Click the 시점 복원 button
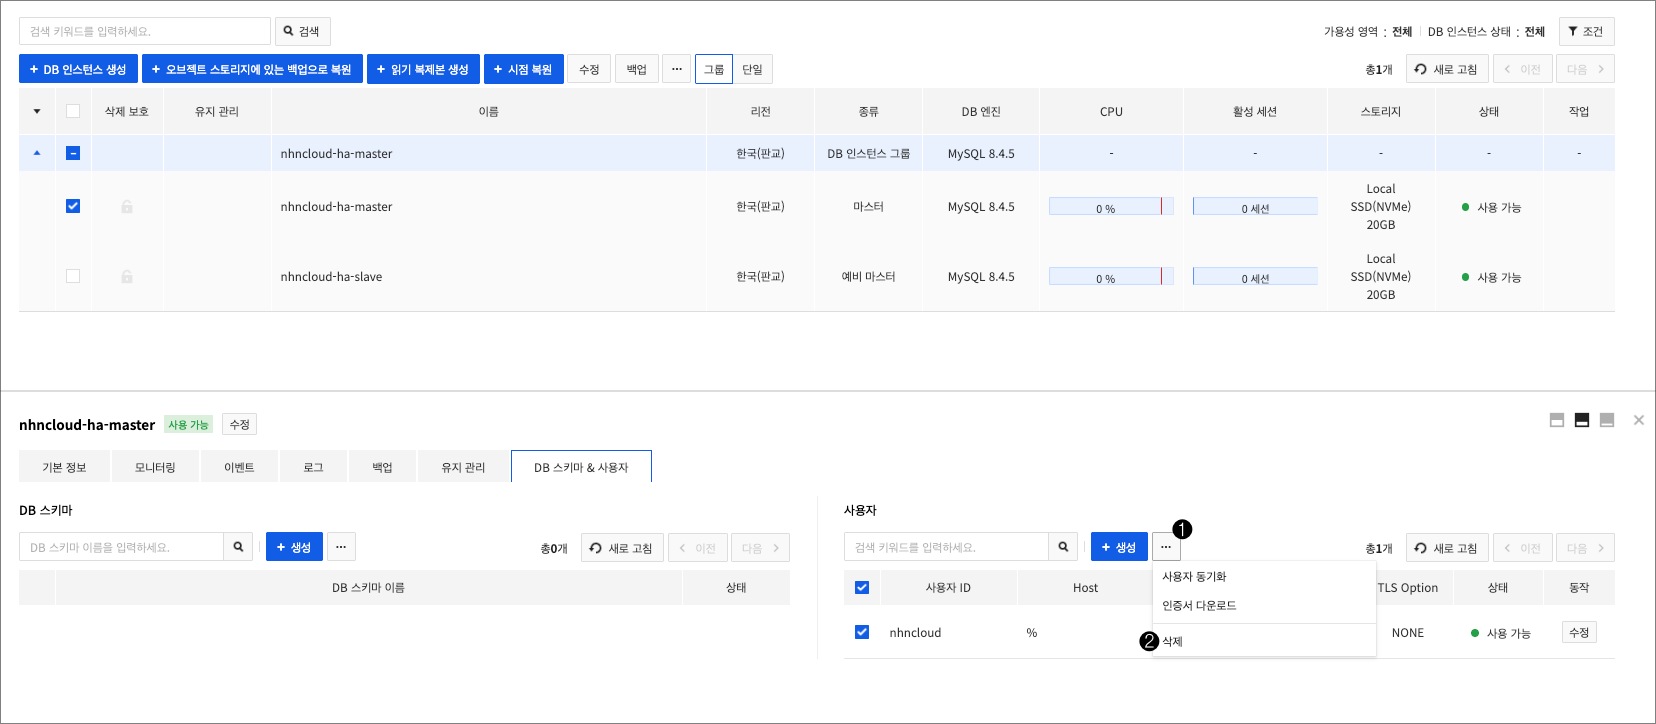Viewport: 1656px width, 724px height. (523, 69)
